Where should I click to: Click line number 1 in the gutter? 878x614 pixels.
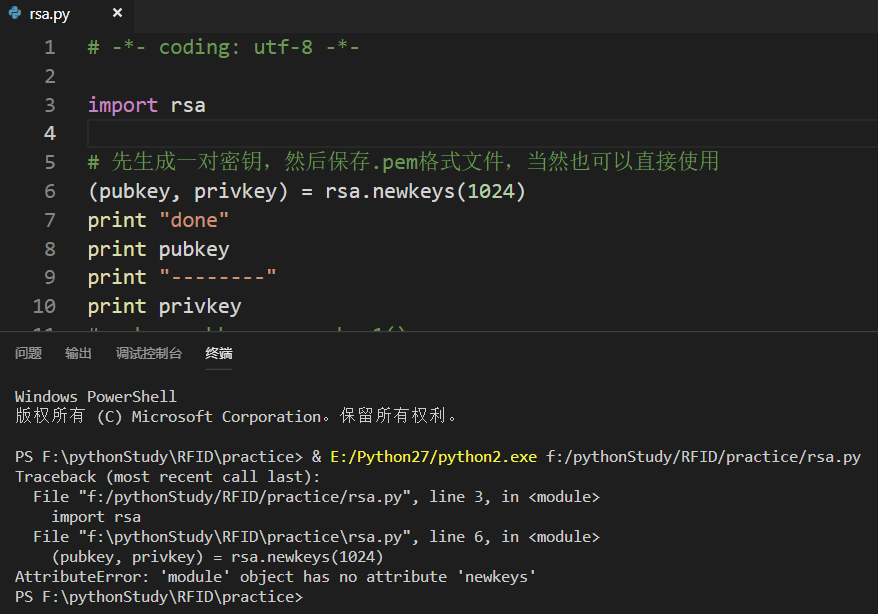50,46
